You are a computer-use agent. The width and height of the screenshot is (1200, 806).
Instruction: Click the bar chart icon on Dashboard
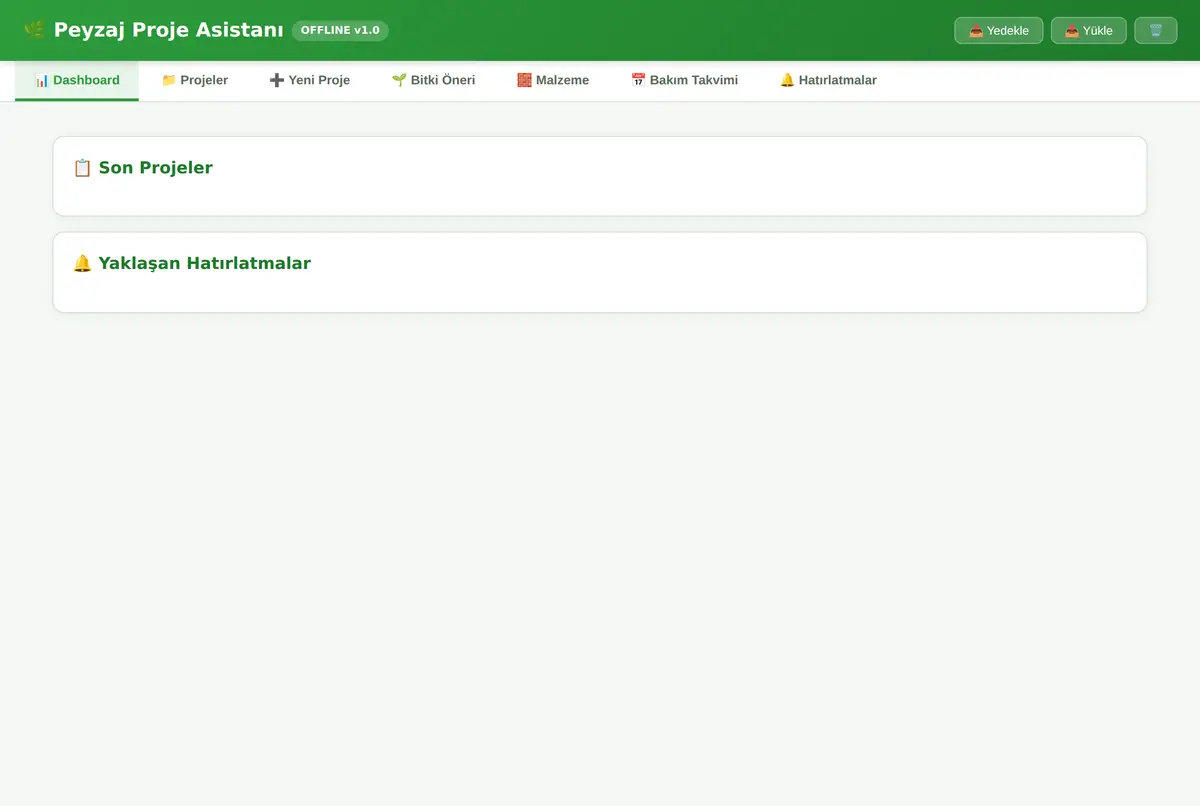42,80
